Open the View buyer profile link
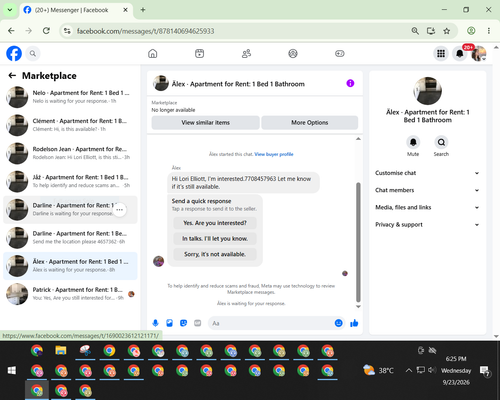Viewport: 500px width, 400px height. 274,154
